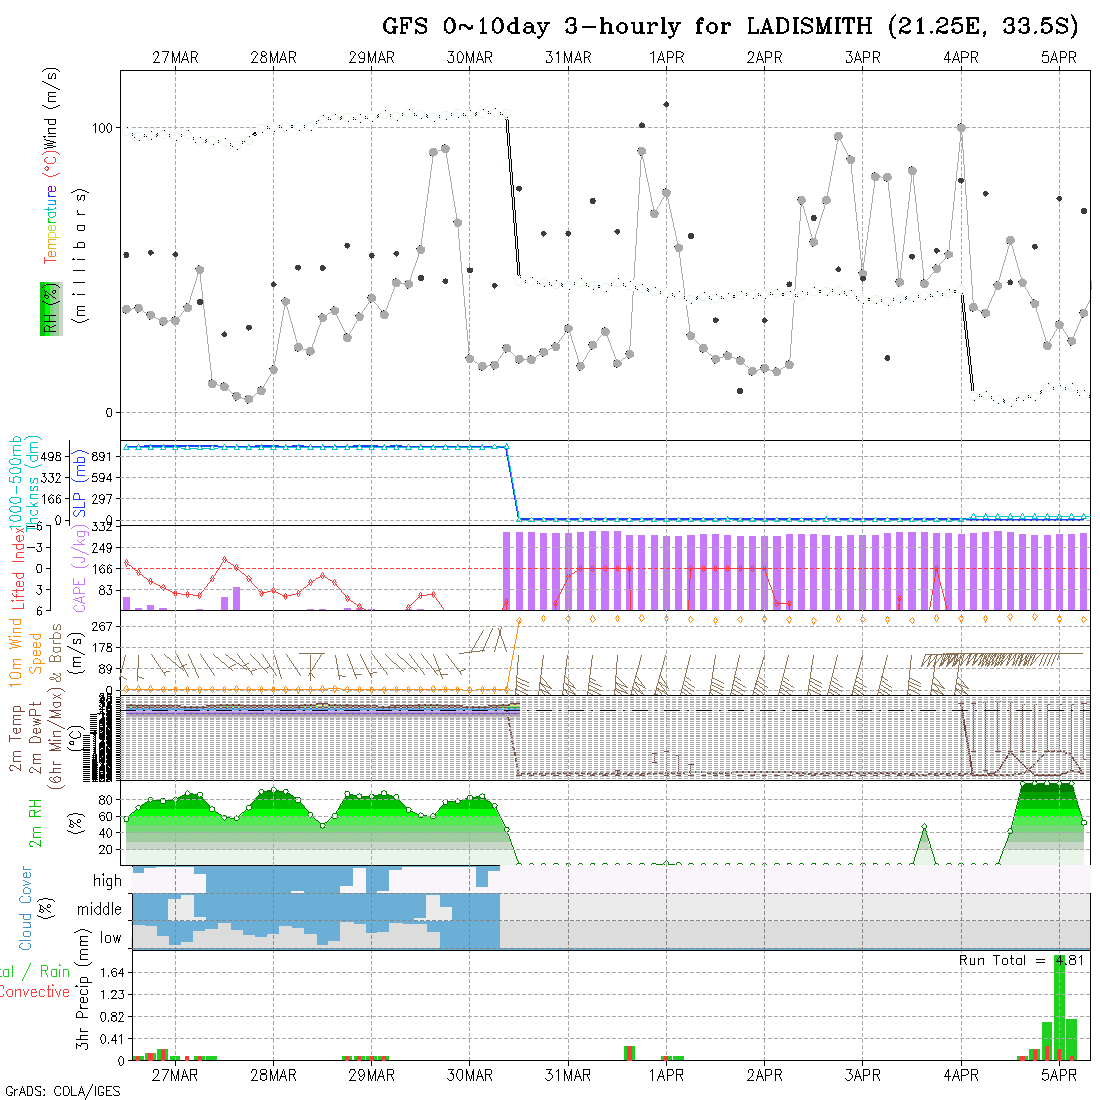Click the 1APR label on the bottom axis
This screenshot has height=1100, width=1100.
coord(666,1075)
